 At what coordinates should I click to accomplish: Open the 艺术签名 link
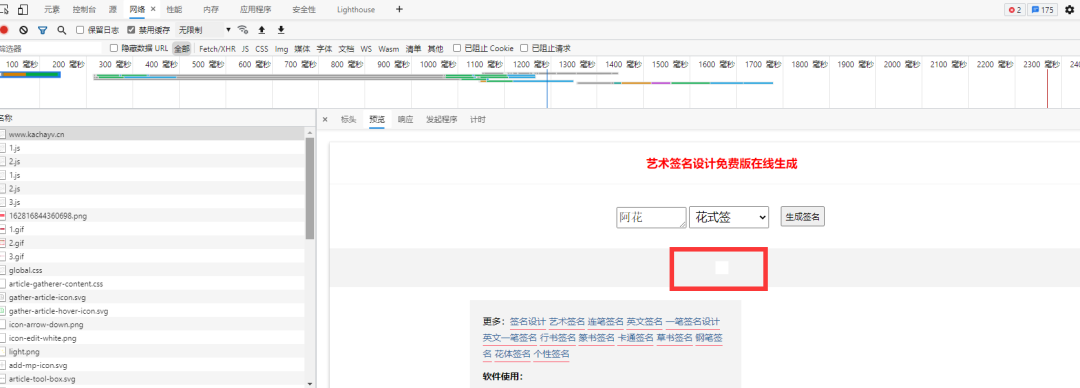coord(567,322)
